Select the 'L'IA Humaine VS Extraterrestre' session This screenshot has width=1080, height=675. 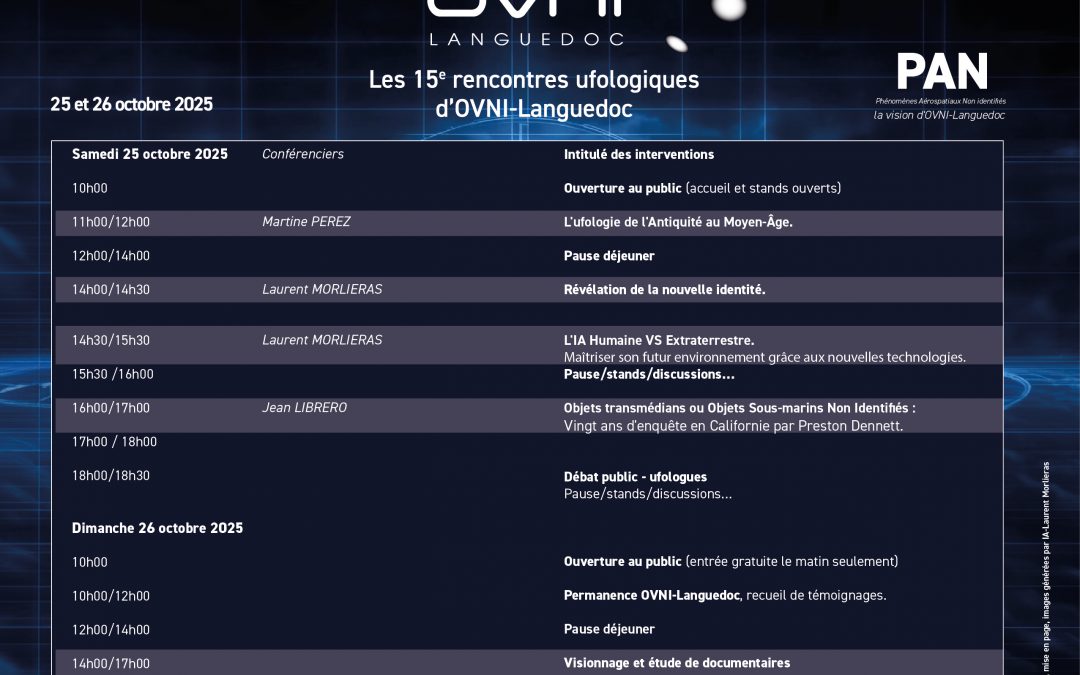tap(658, 340)
